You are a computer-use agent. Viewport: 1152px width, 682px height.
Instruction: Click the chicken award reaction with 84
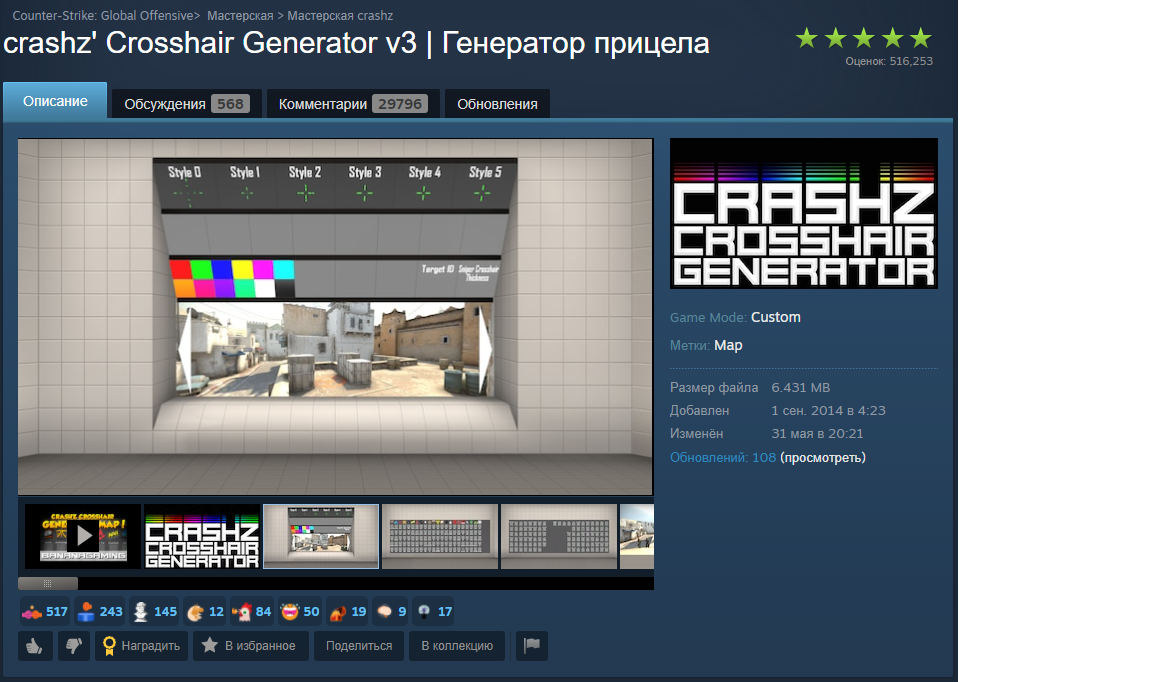251,611
